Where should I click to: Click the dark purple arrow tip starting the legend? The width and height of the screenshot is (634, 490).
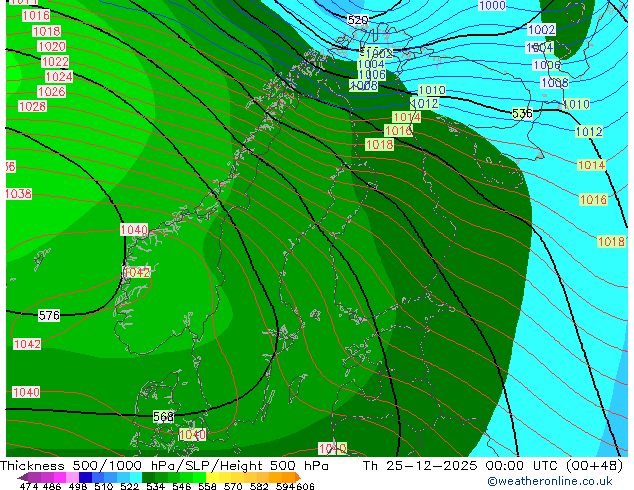point(22,477)
